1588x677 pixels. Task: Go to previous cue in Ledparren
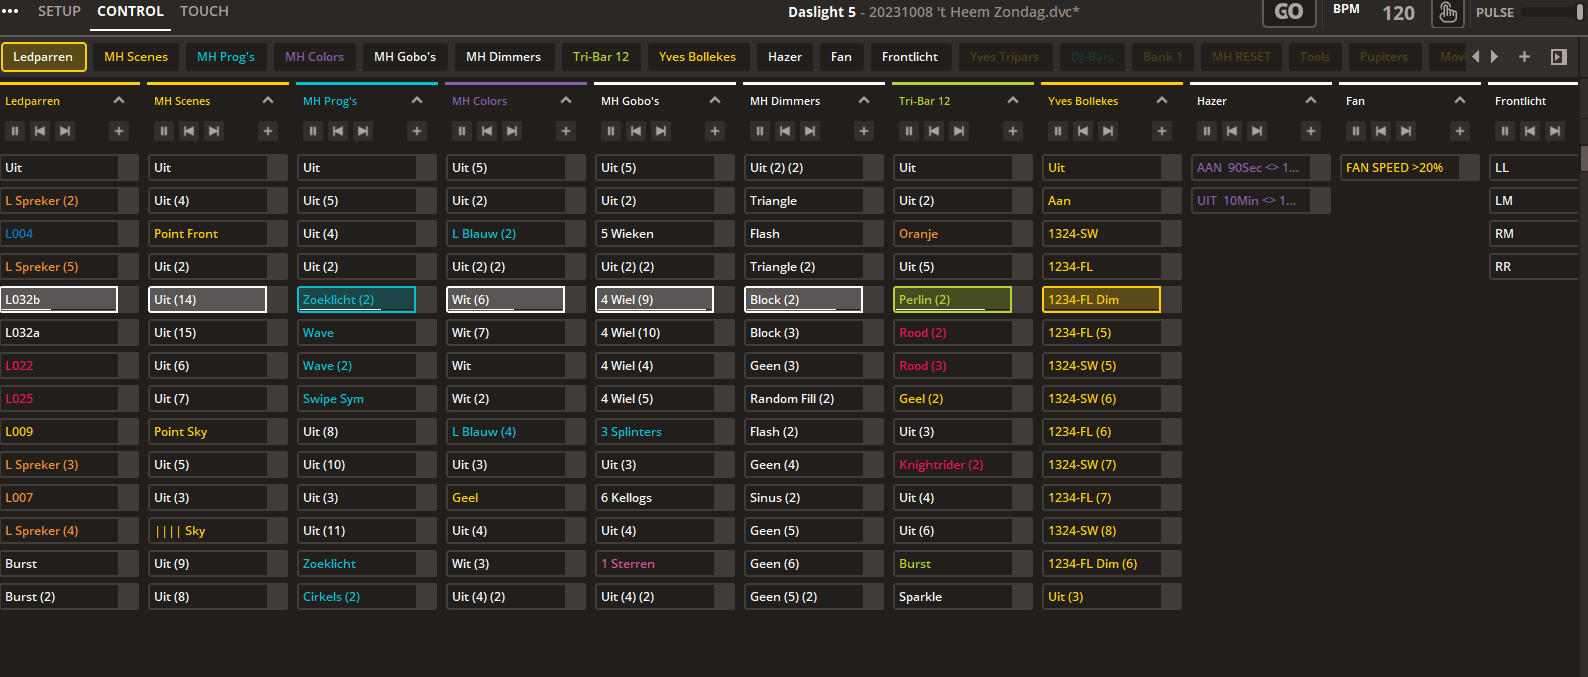[x=40, y=131]
